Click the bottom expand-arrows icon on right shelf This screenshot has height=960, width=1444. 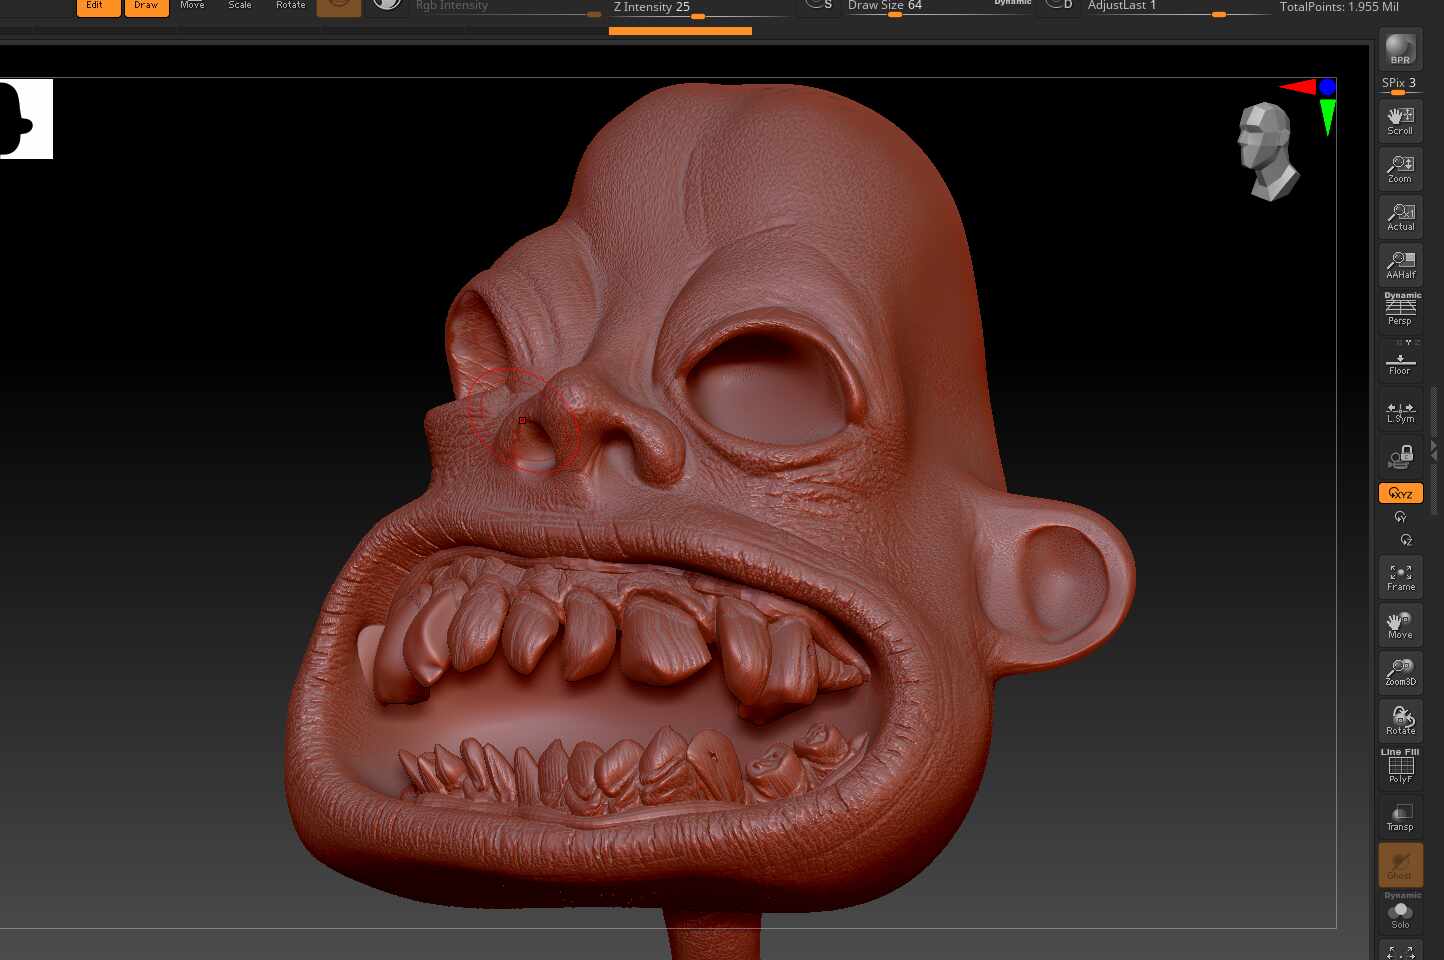[1400, 951]
